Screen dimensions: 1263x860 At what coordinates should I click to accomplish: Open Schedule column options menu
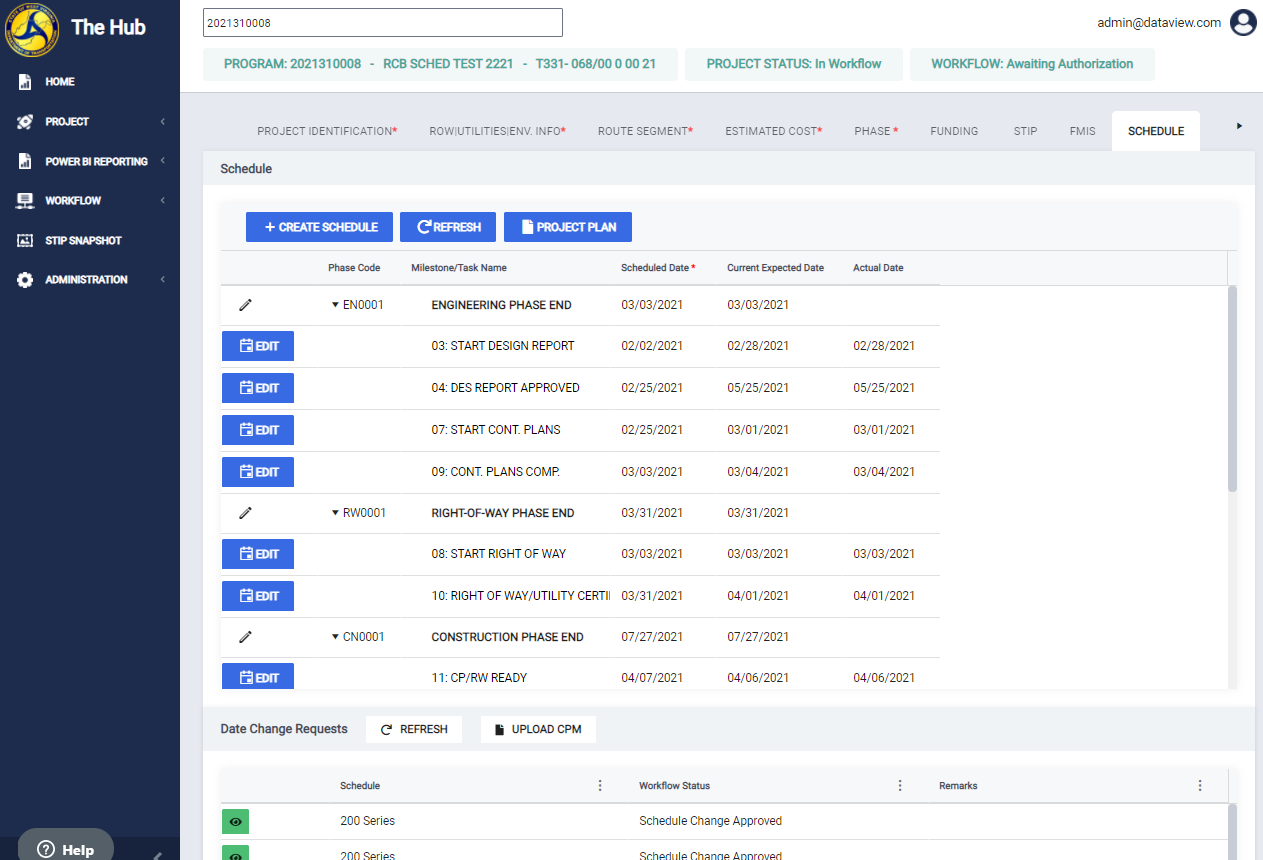600,786
